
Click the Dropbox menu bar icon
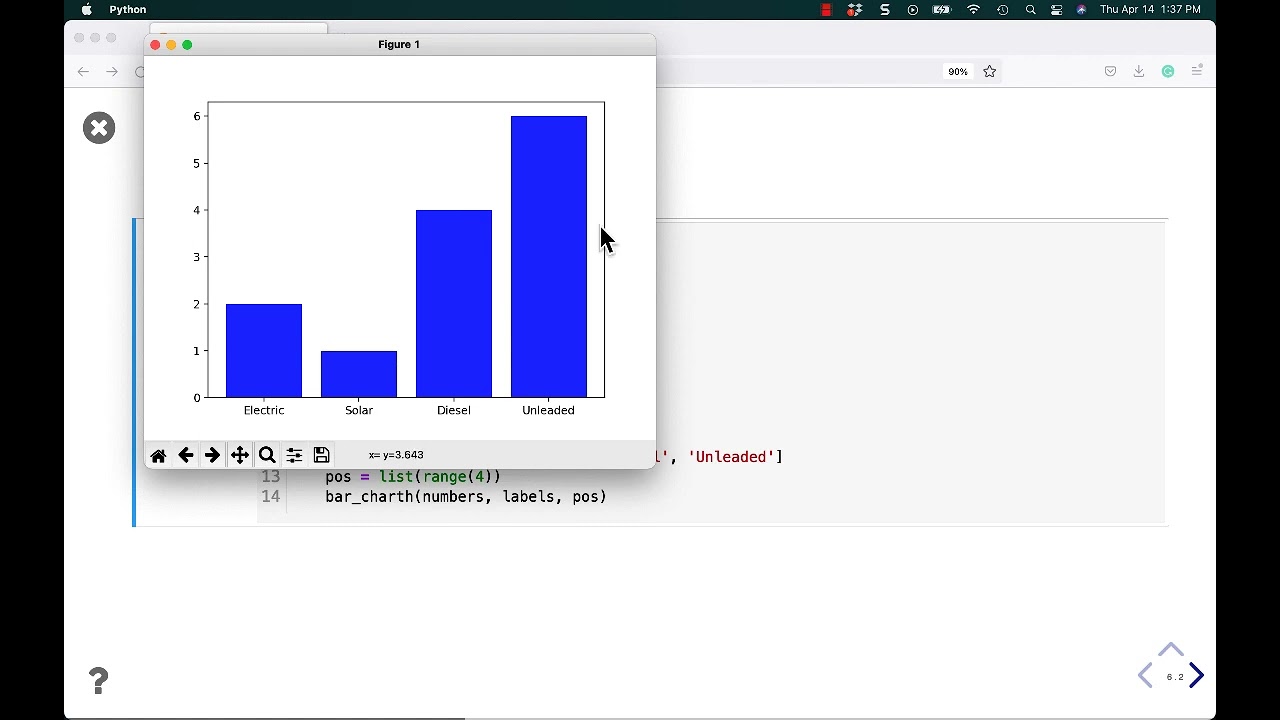855,9
